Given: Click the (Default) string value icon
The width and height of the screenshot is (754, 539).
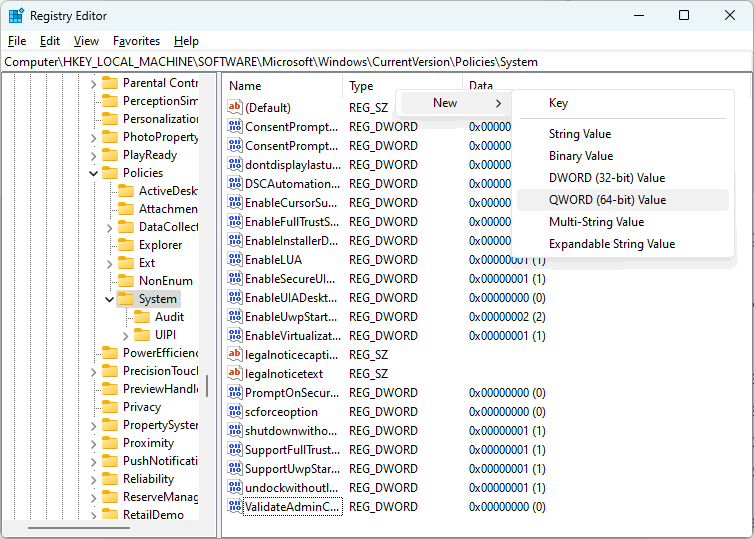Looking at the screenshot, I should 235,107.
